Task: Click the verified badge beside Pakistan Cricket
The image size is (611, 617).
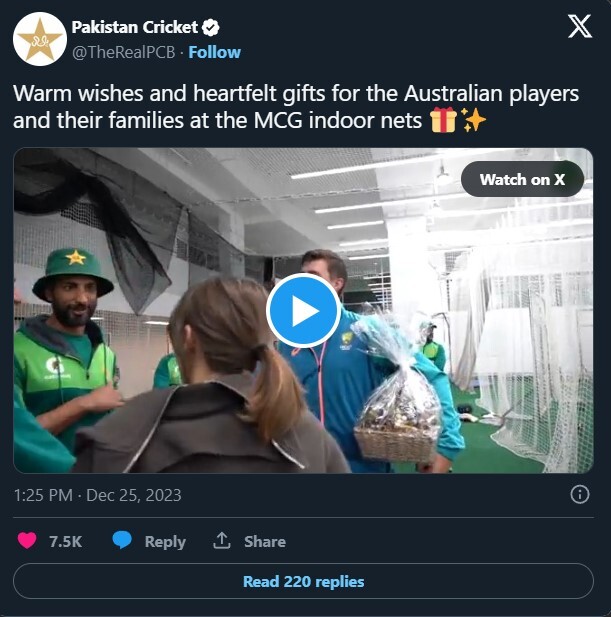Action: (x=210, y=28)
